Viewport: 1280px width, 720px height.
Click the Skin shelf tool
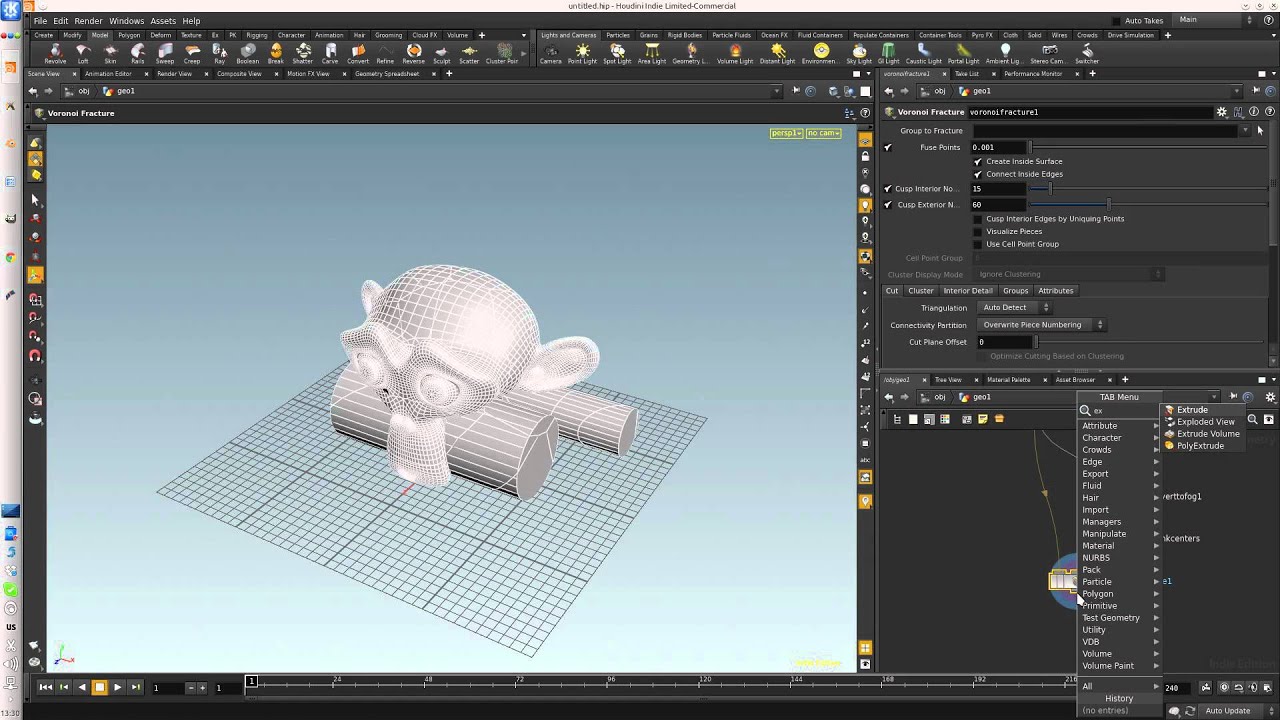point(110,54)
